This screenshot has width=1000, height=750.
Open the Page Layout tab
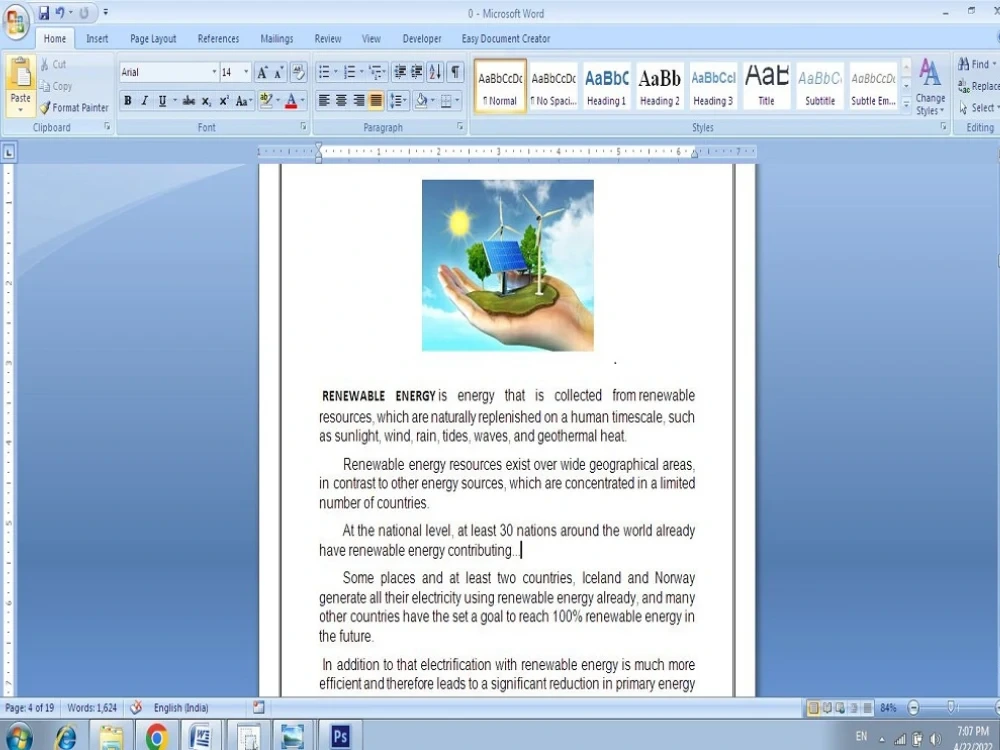click(153, 39)
